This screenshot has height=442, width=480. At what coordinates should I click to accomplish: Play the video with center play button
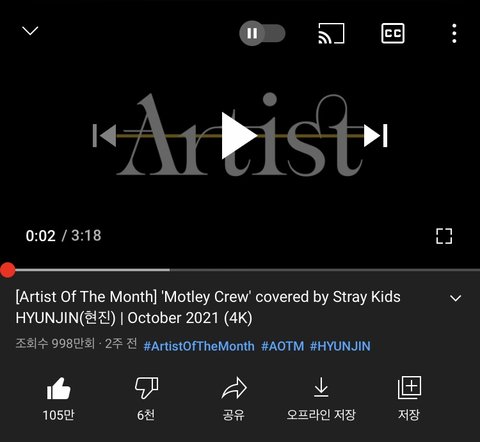pyautogui.click(x=239, y=135)
